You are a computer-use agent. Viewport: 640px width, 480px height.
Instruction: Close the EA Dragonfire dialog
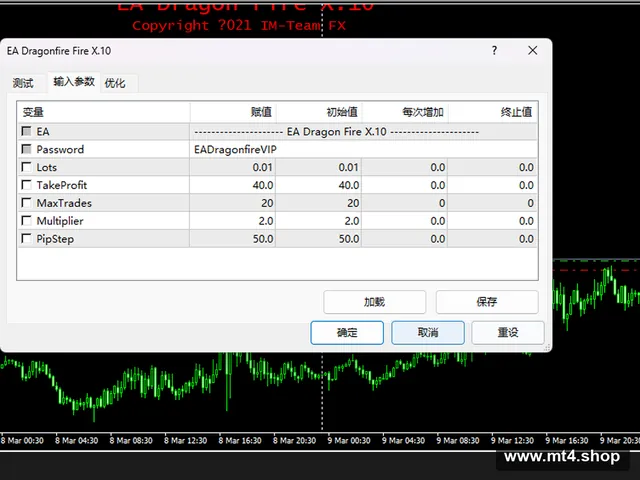tap(533, 51)
